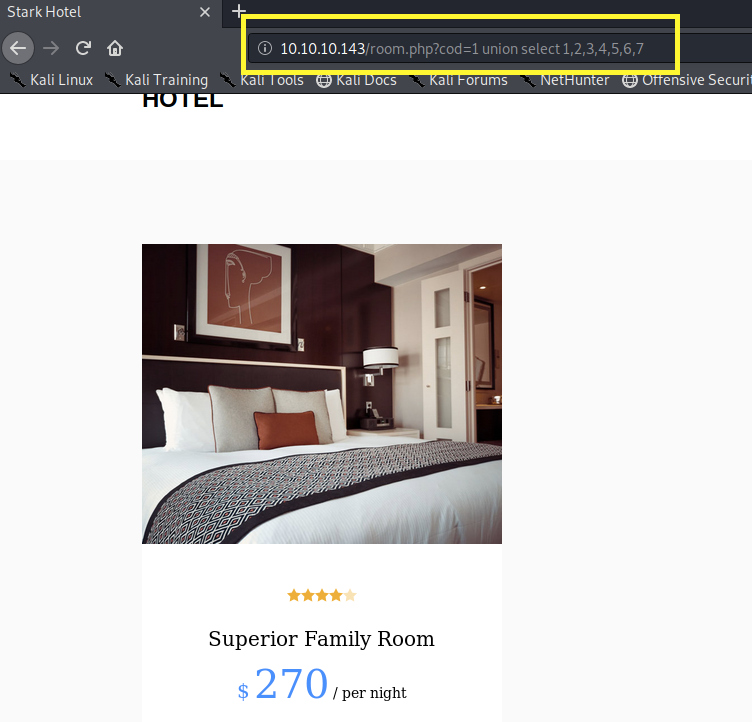Click the star rating icons

click(321, 596)
